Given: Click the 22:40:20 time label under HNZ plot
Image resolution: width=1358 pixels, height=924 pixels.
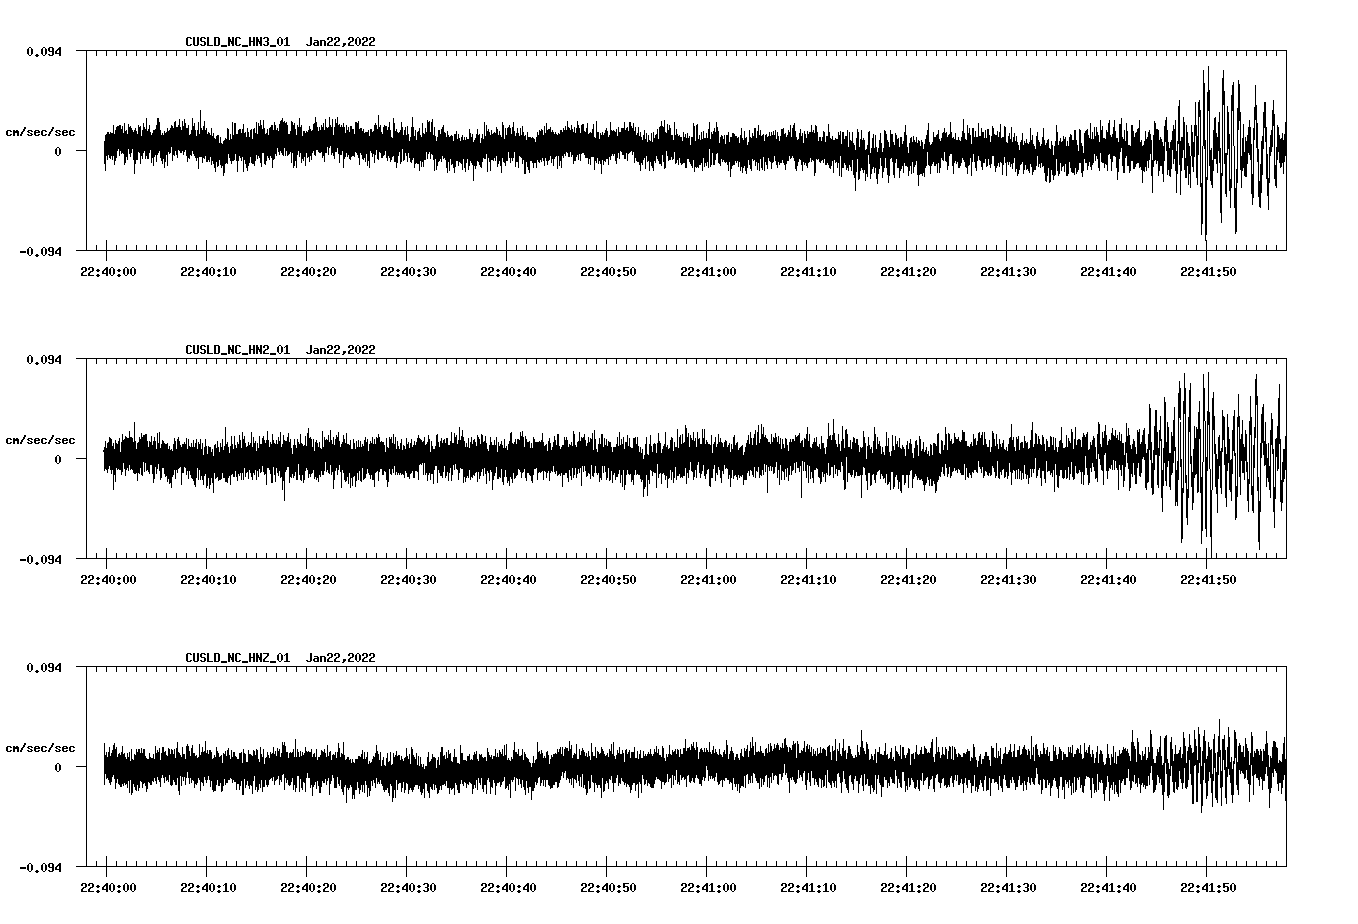Looking at the screenshot, I should click(x=308, y=888).
